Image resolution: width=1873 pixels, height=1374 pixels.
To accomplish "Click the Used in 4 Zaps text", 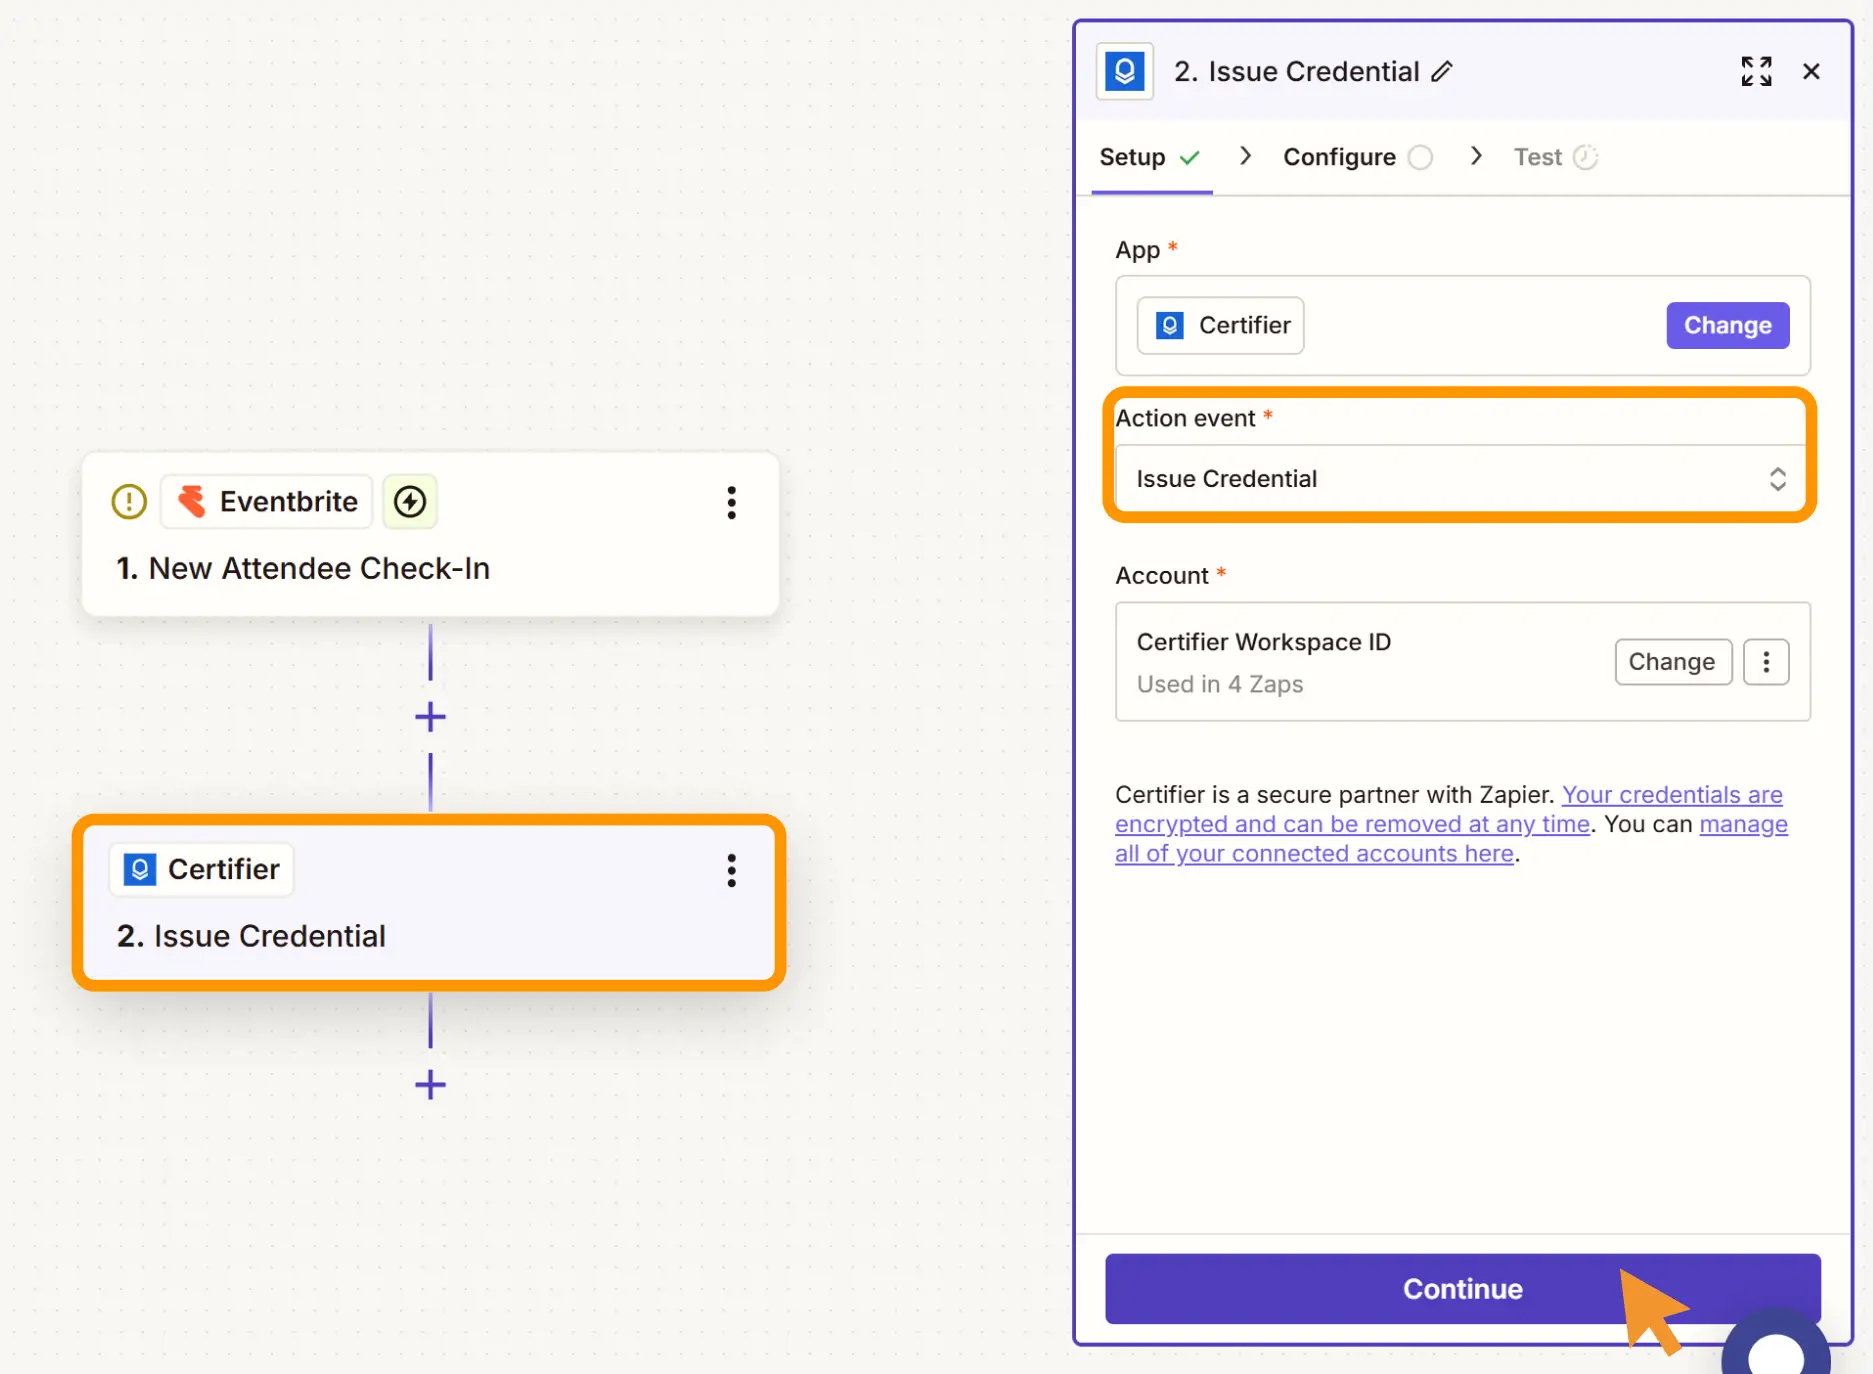I will (x=1219, y=684).
